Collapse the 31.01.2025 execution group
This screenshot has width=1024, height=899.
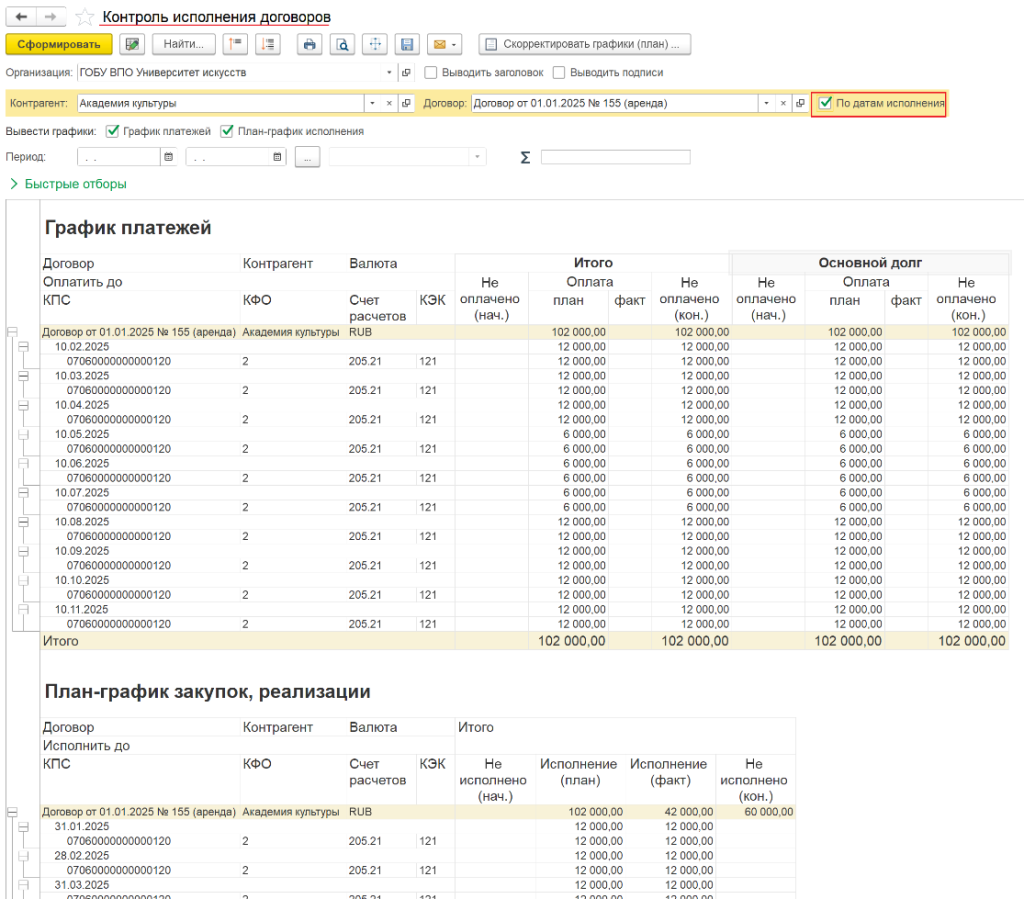[24, 827]
